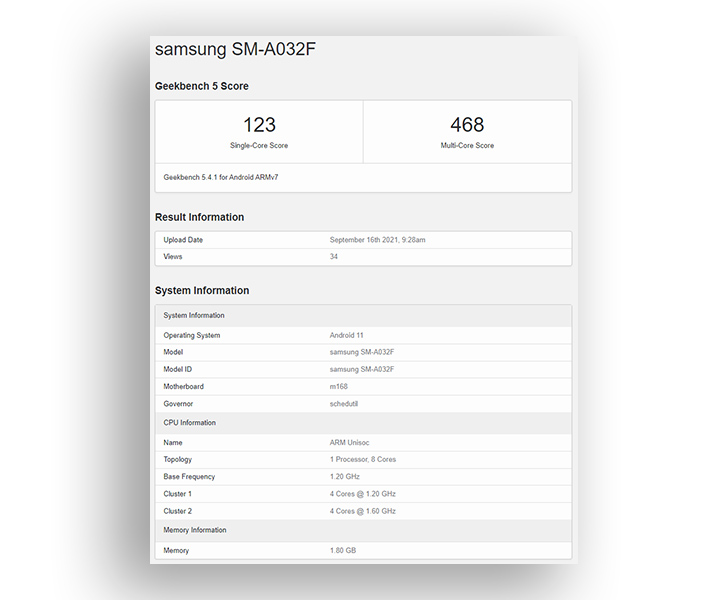Select the 4 Cores @ 1.60 GHz value

point(363,511)
